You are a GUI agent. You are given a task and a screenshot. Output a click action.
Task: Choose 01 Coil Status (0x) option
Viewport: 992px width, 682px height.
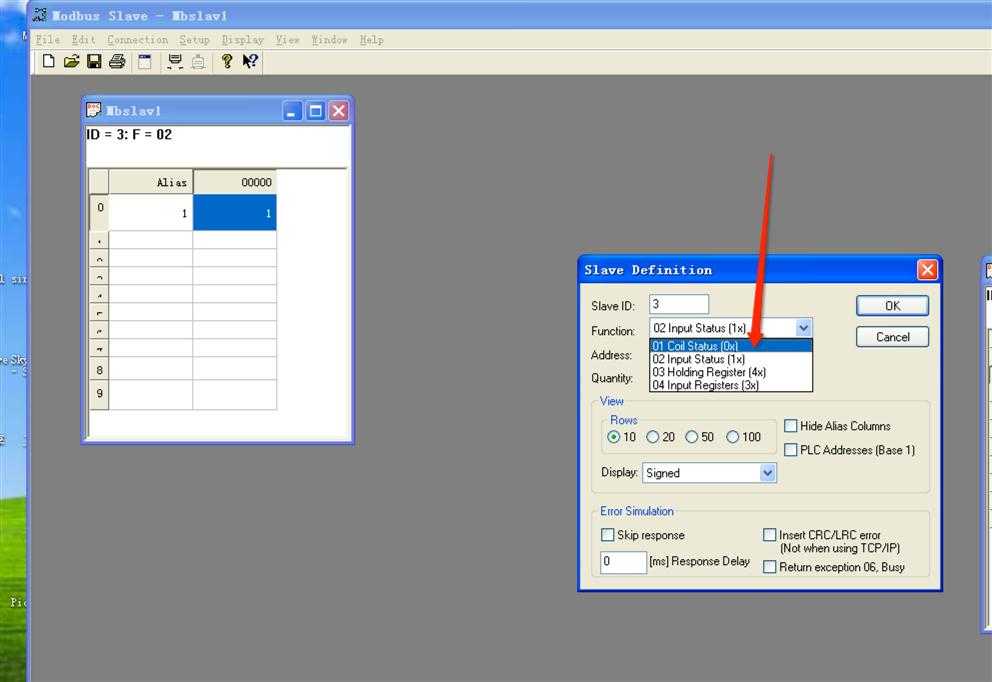(731, 346)
